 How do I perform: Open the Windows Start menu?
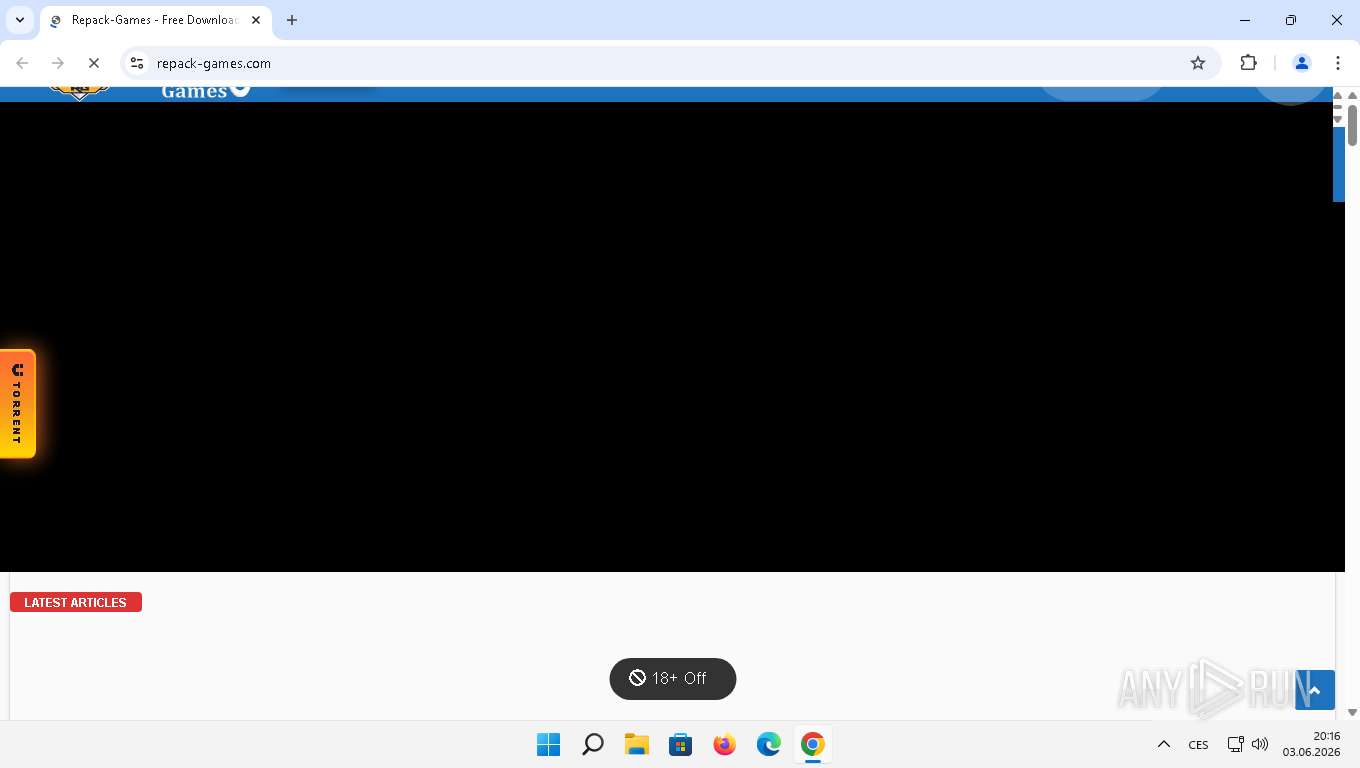tap(549, 745)
